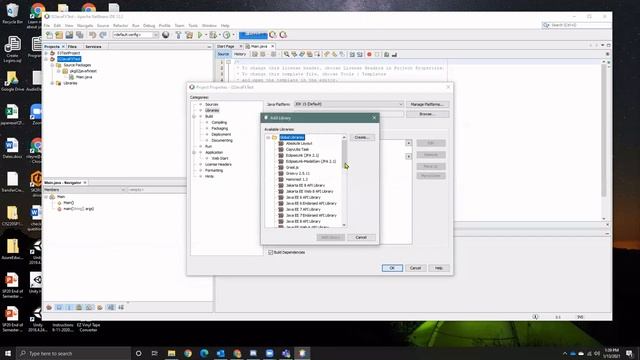This screenshot has height=360, width=640.
Task: Click Help in the Project Properties dialog
Action: tap(439, 268)
